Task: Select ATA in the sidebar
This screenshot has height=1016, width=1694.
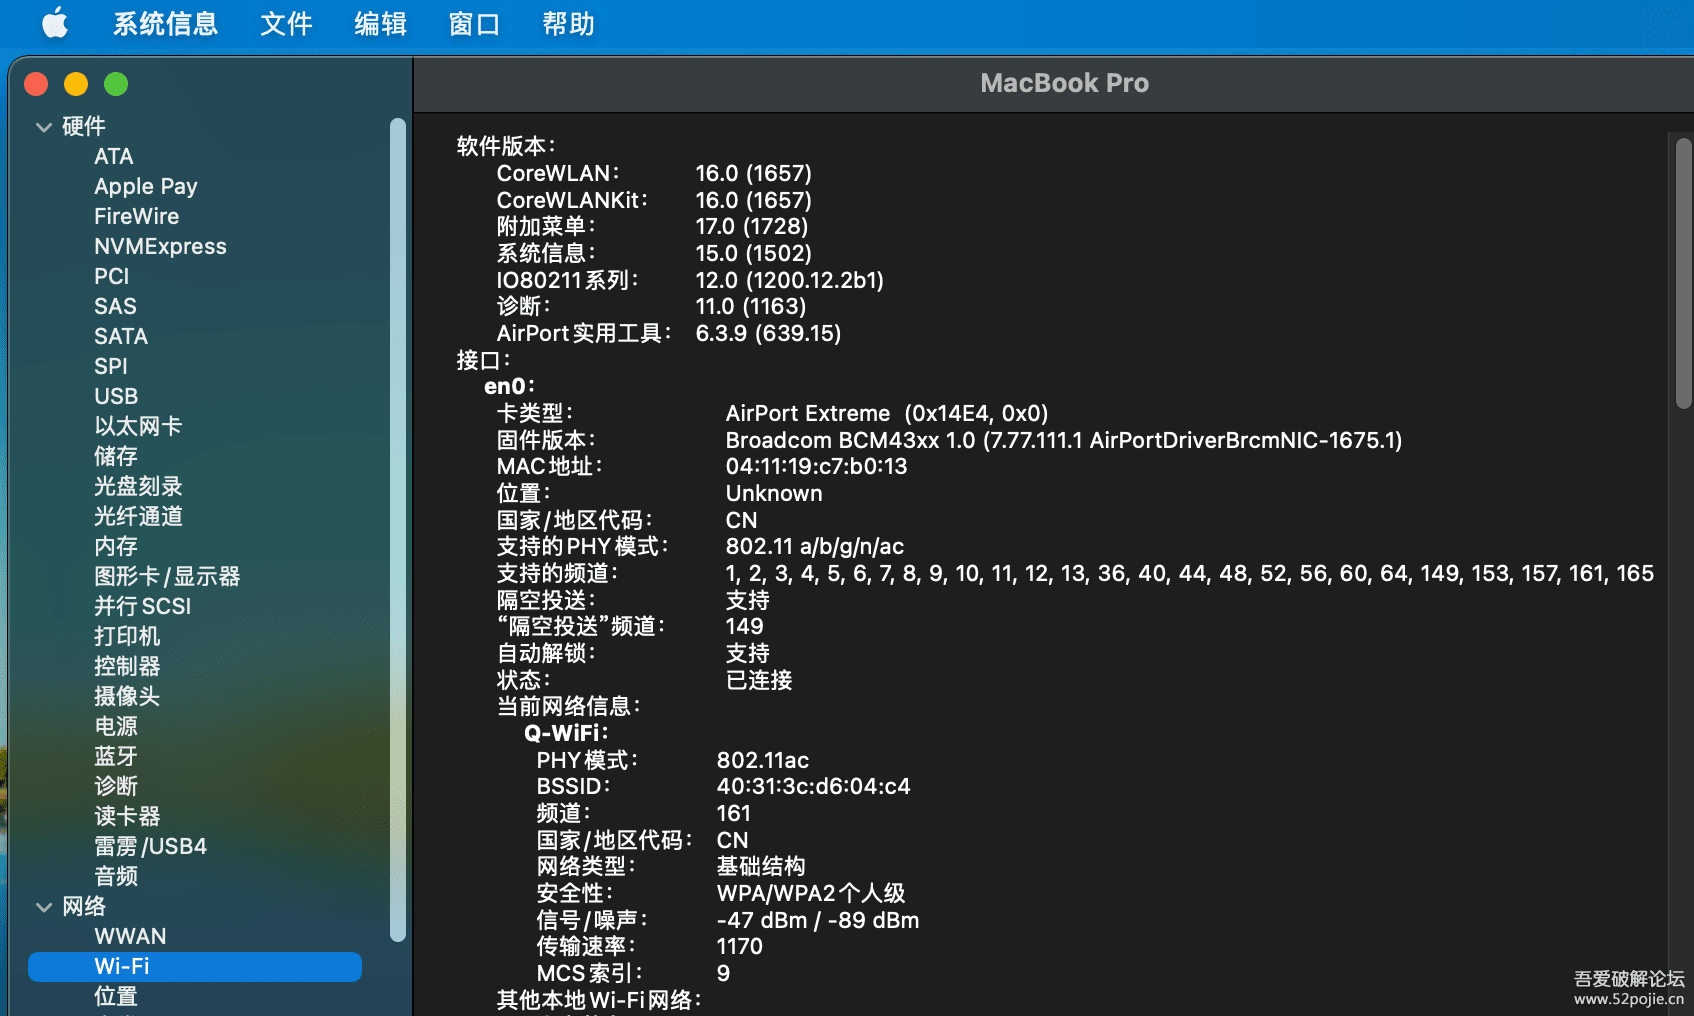Action: pos(114,157)
